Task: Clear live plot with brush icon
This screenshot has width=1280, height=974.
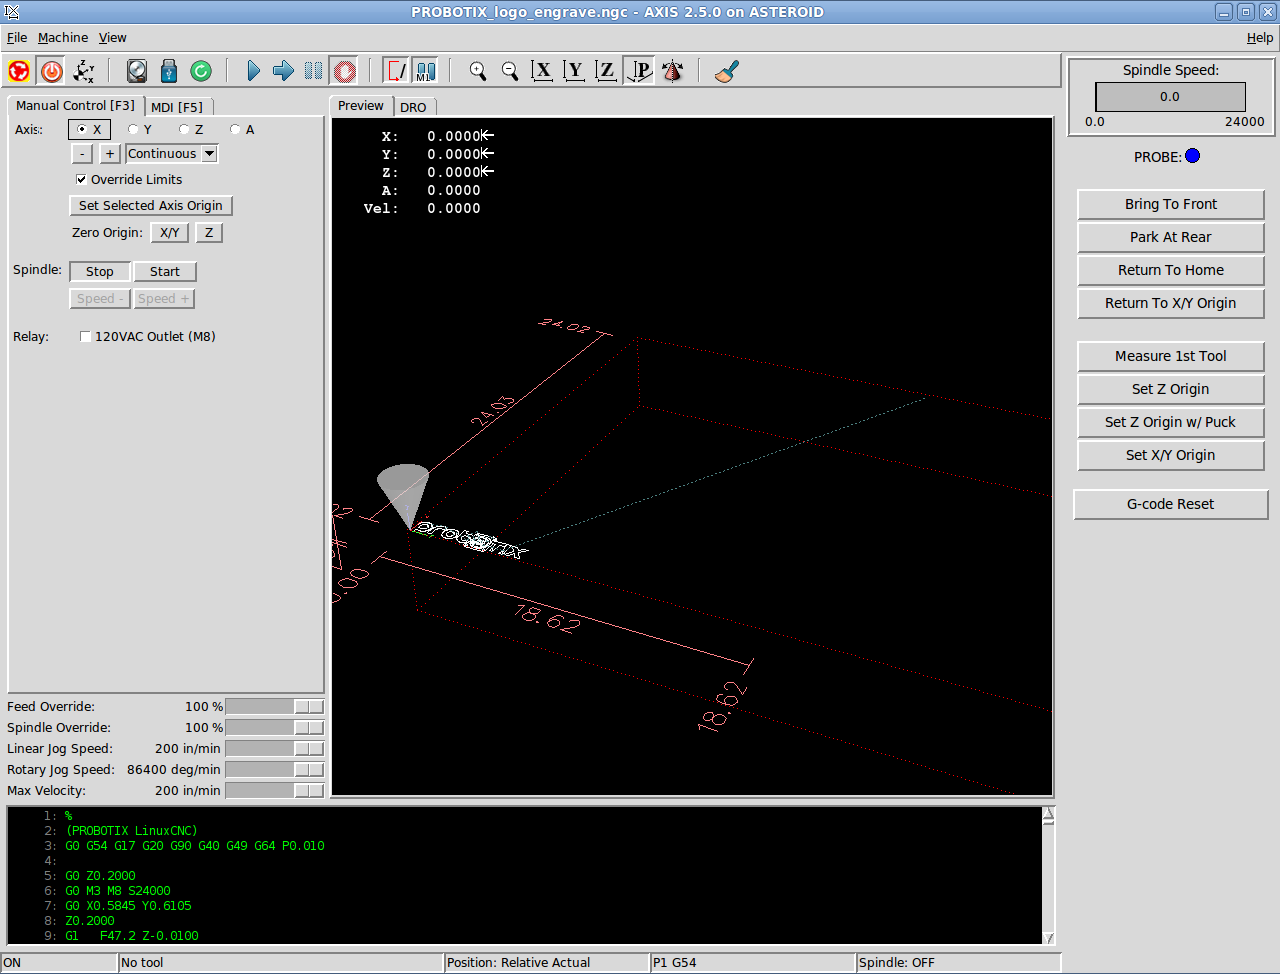Action: coord(727,71)
